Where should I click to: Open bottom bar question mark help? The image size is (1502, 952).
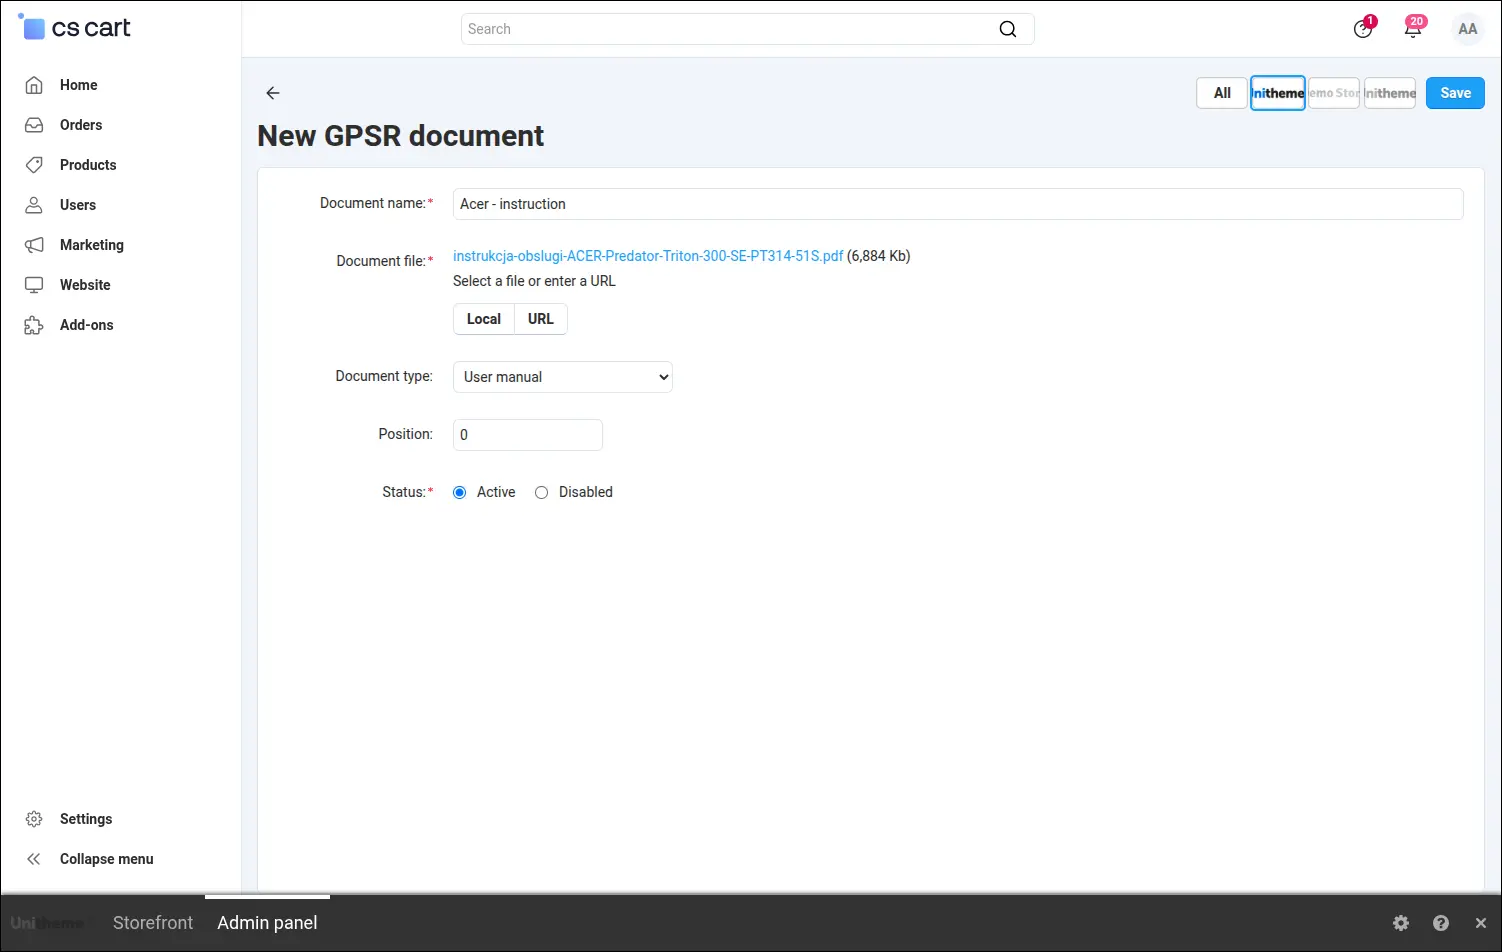tap(1441, 923)
